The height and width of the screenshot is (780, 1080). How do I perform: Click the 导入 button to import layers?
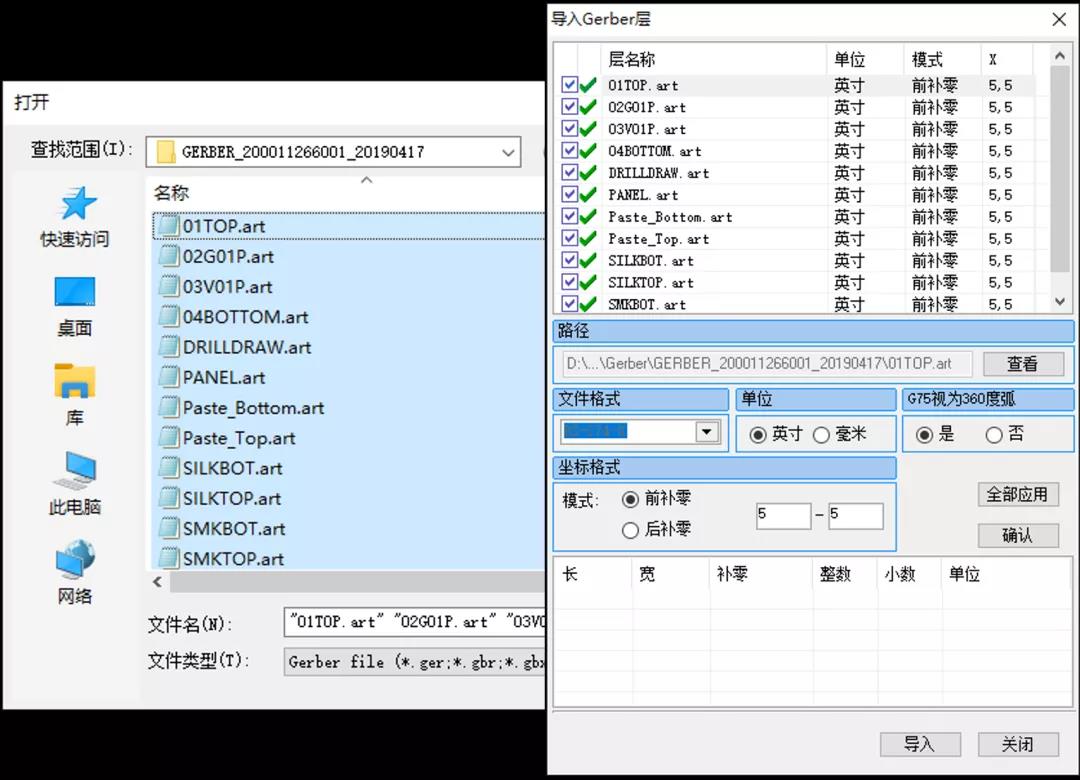(919, 744)
